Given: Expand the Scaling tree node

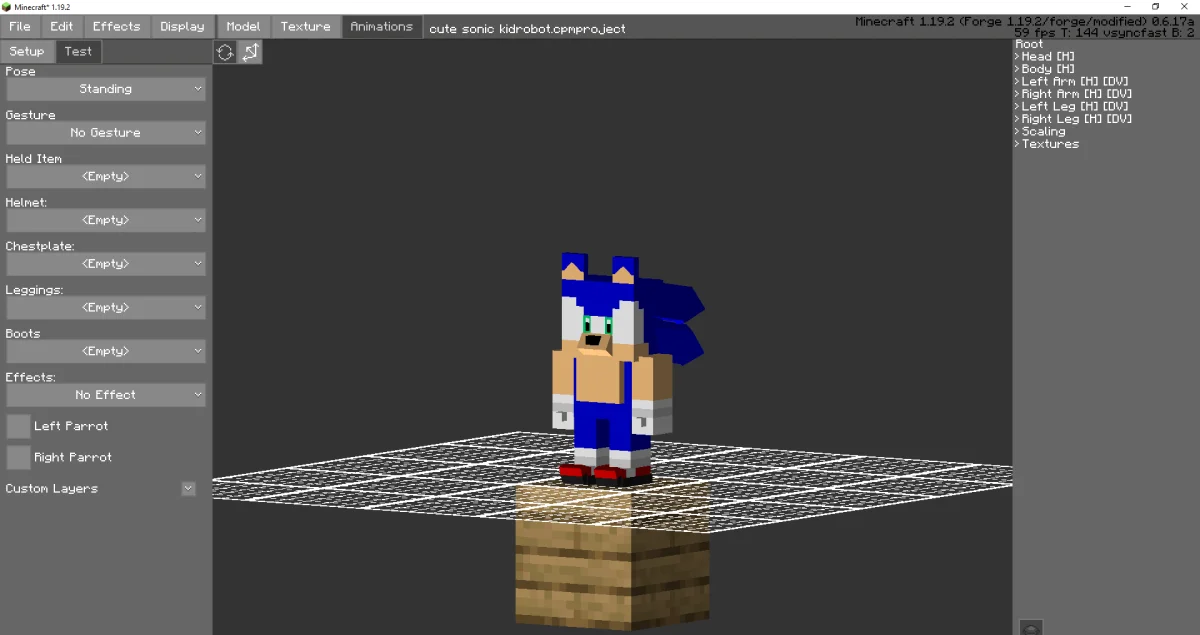Looking at the screenshot, I should (1017, 131).
